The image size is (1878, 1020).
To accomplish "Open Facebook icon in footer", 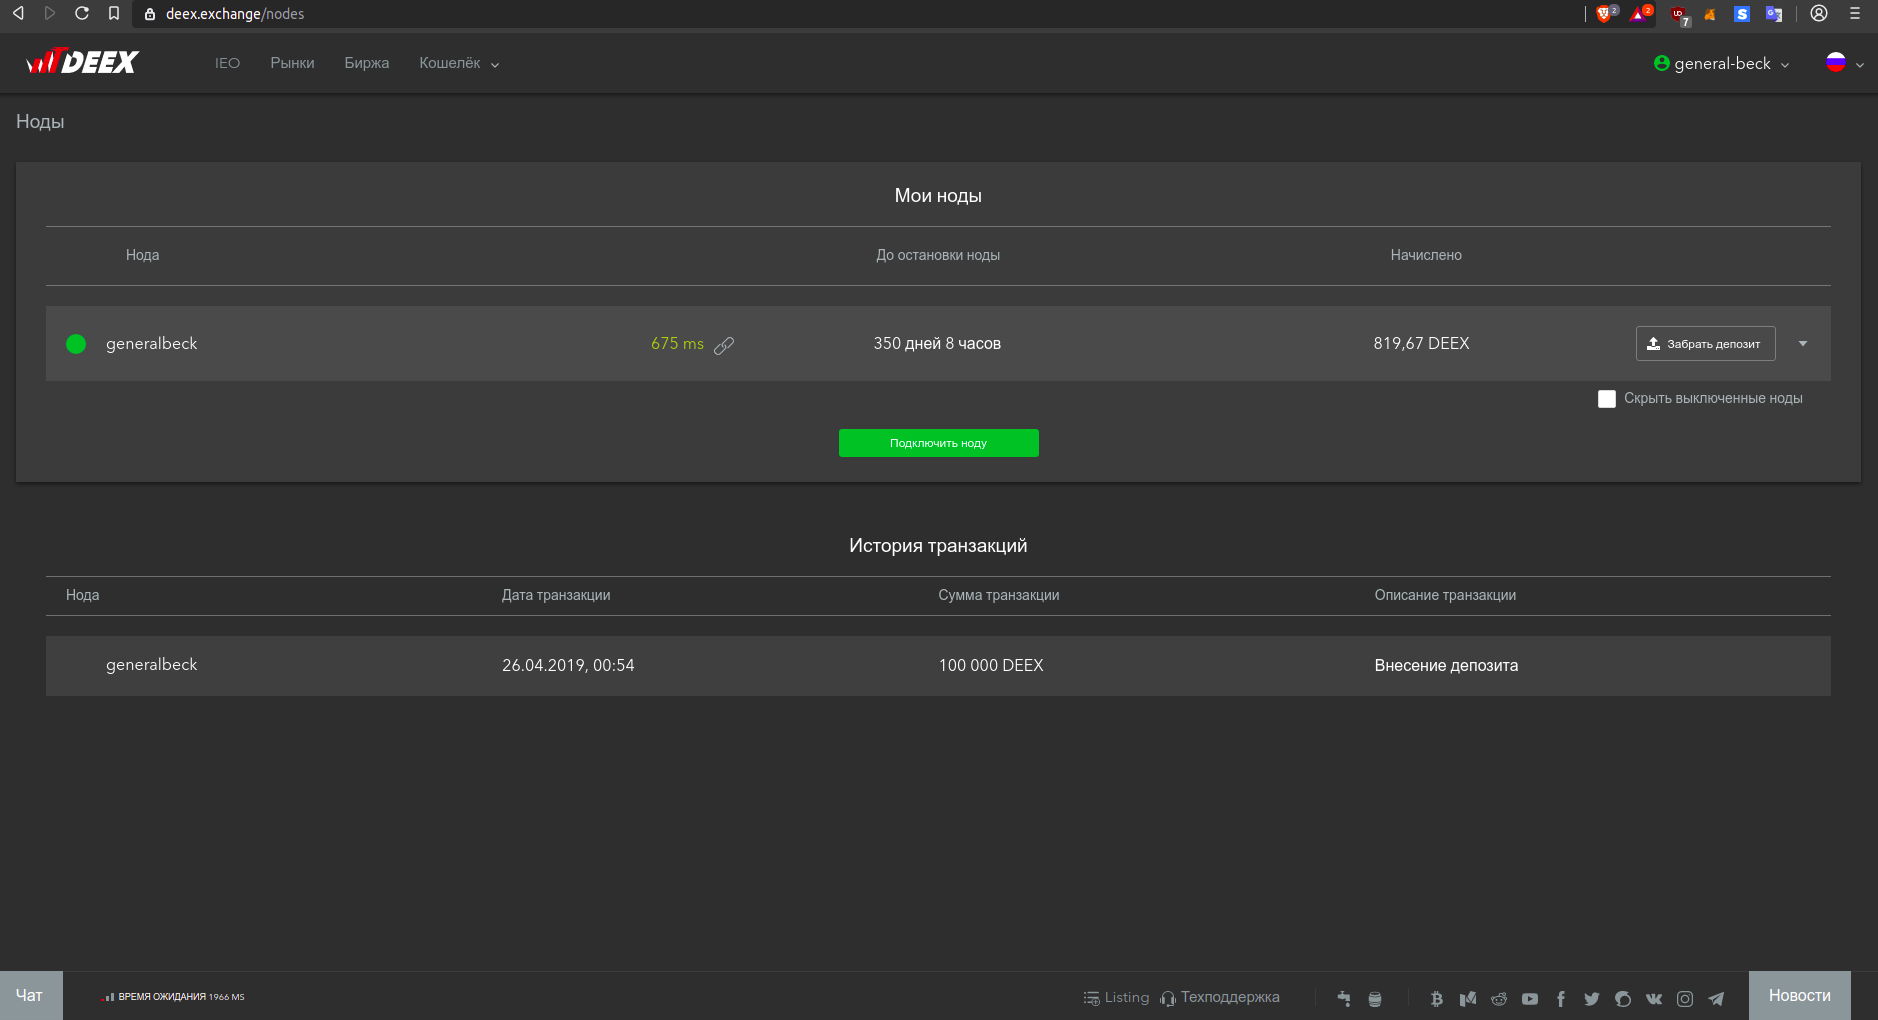I will coord(1561,998).
